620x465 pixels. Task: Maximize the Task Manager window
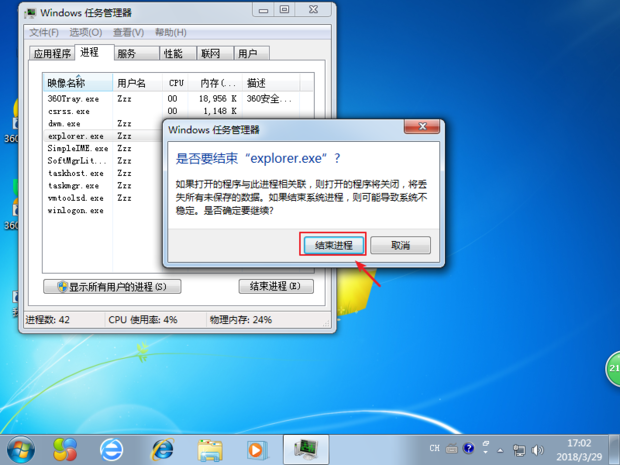click(284, 10)
